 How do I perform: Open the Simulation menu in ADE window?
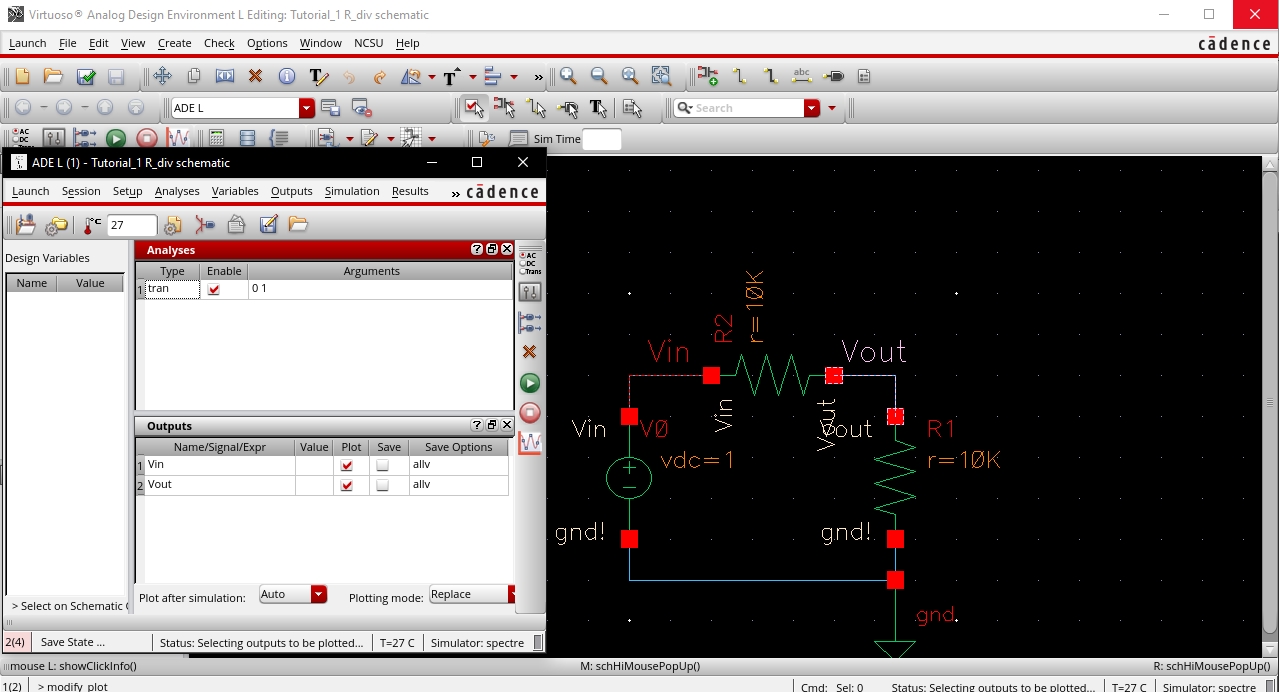click(352, 191)
